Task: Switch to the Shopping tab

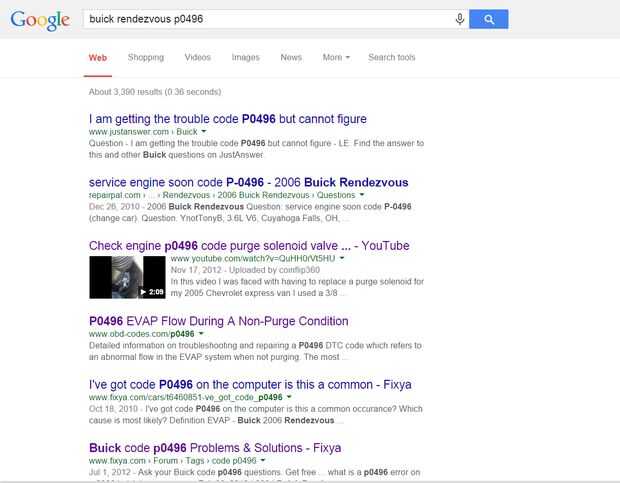Action: pos(146,57)
